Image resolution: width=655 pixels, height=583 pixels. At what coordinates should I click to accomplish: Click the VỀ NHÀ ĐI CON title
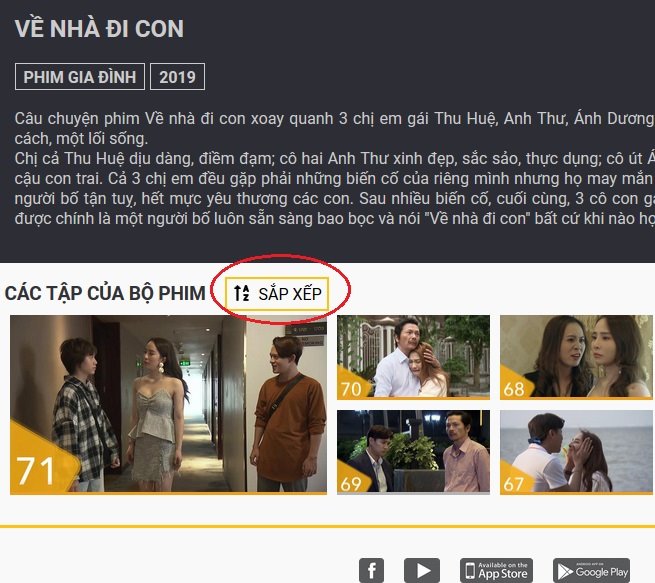pyautogui.click(x=99, y=28)
